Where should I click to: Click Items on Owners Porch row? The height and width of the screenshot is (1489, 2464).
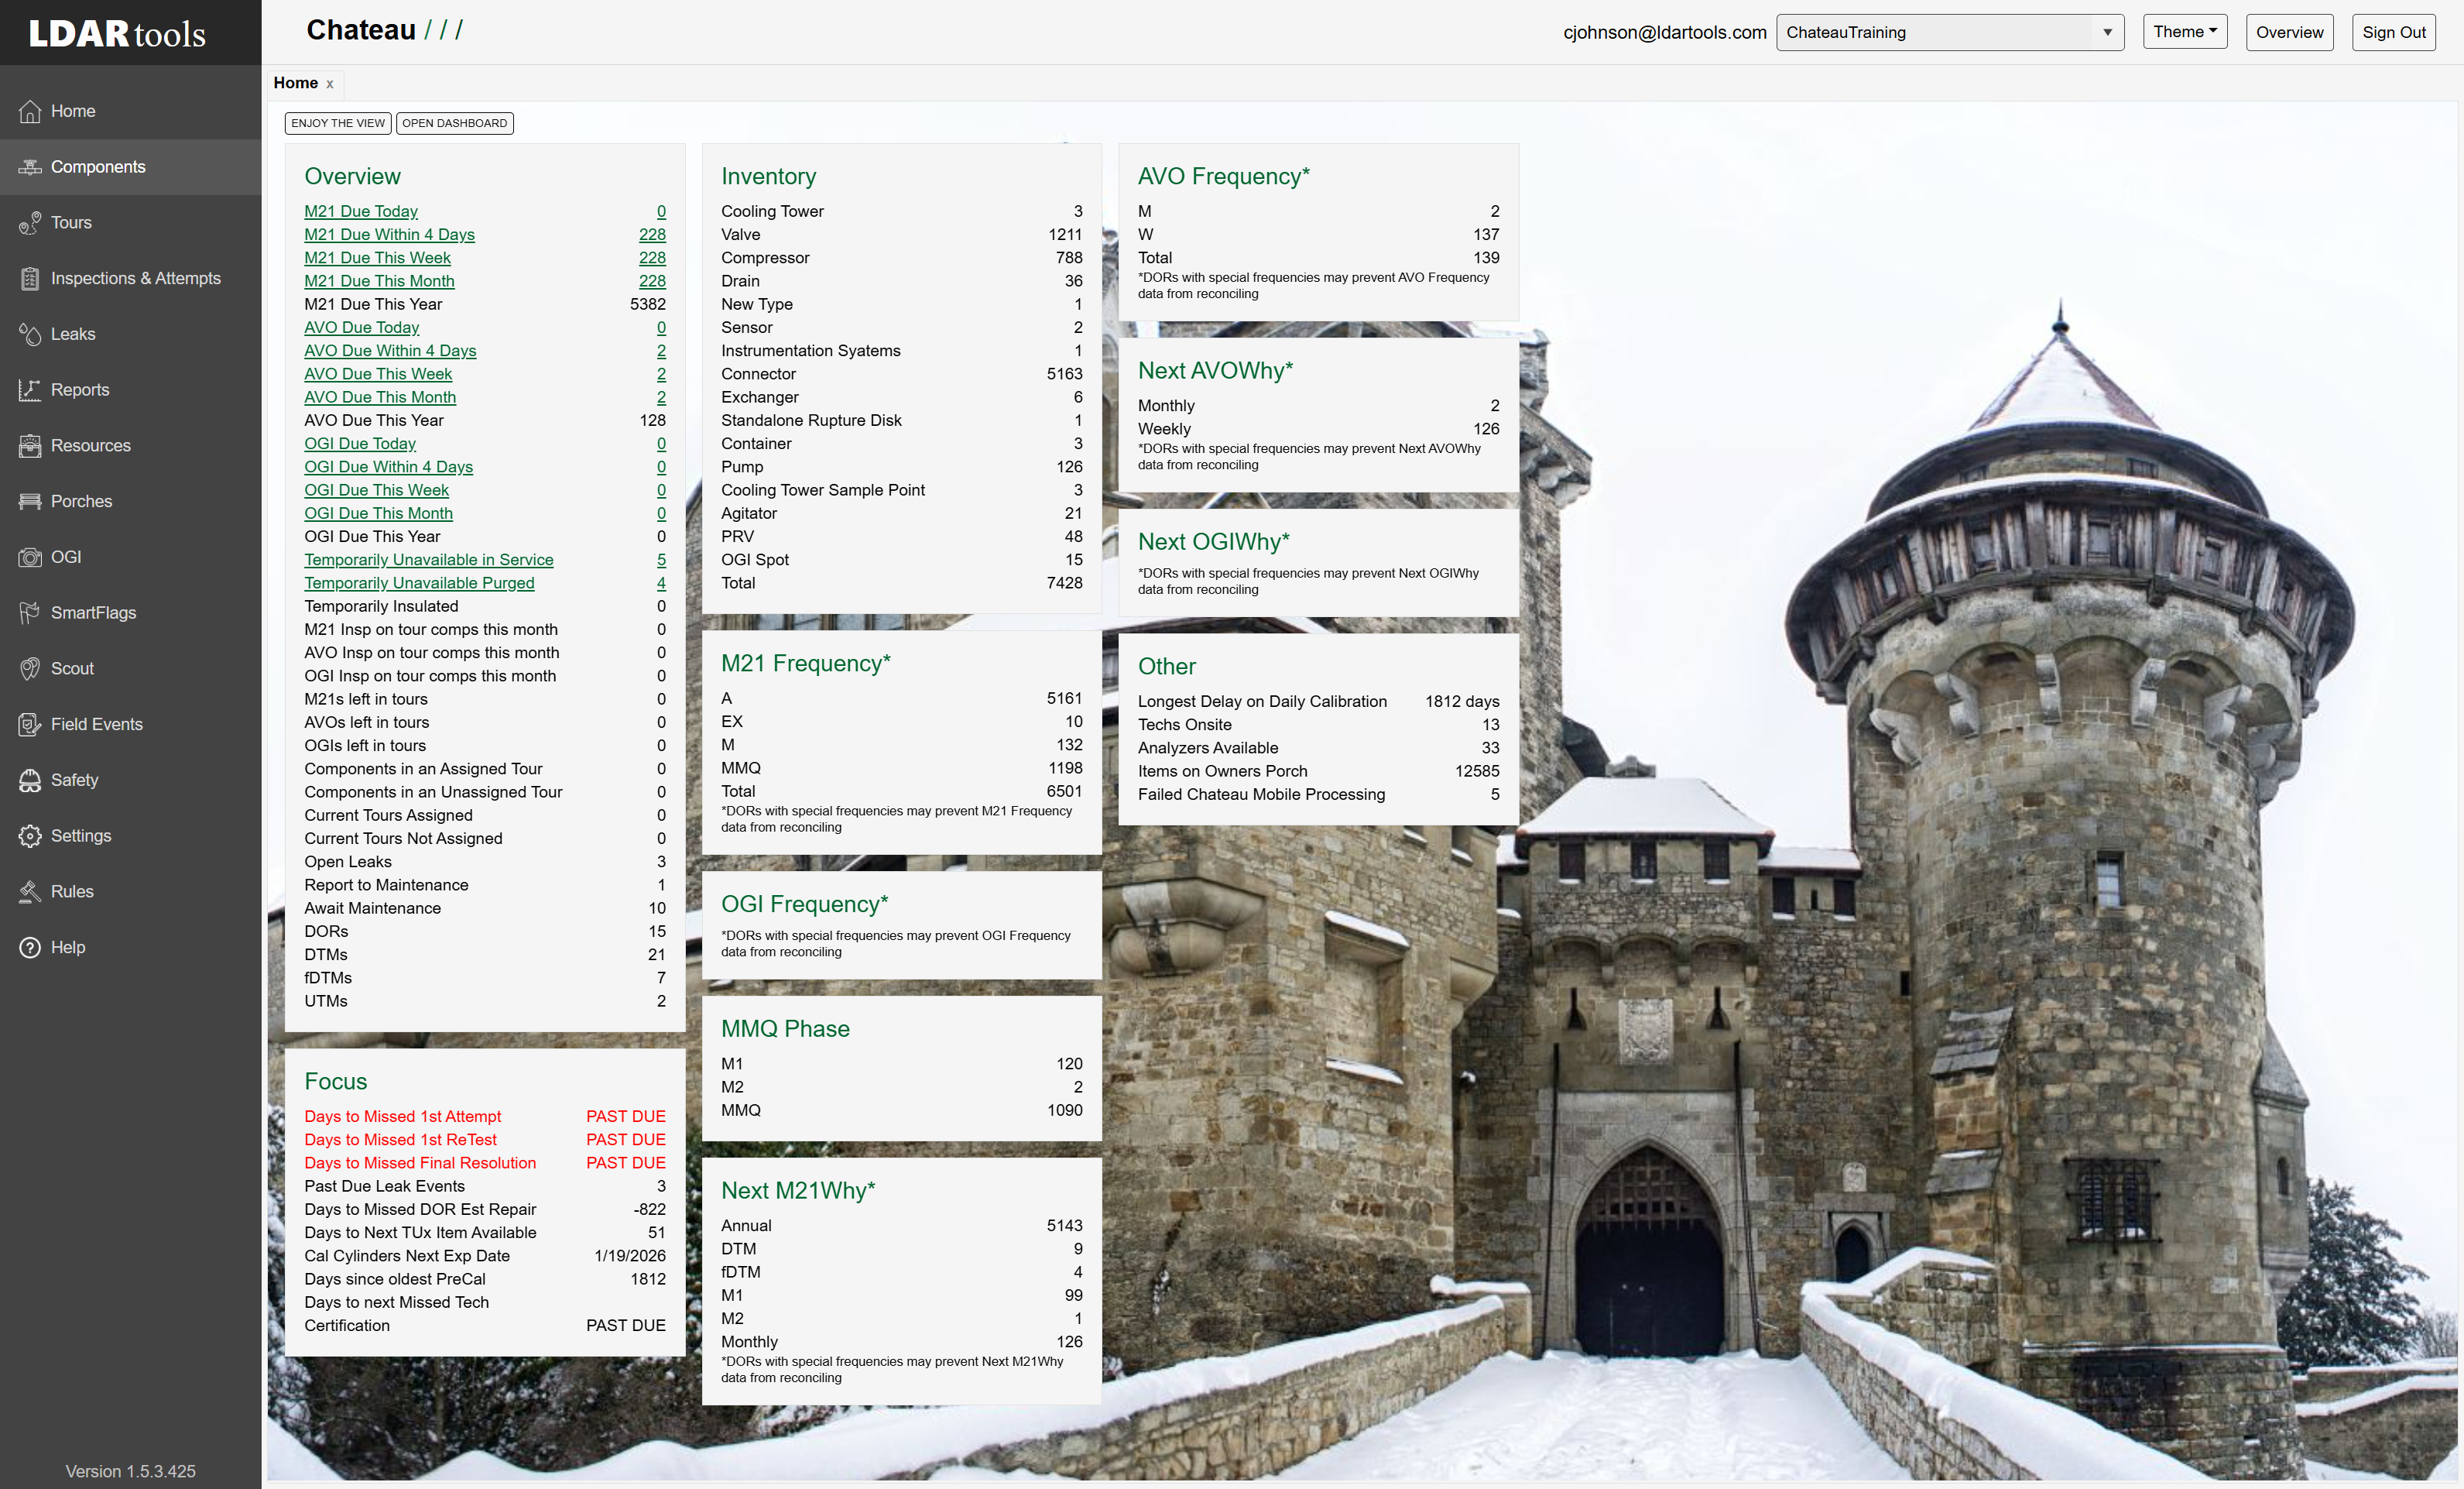[1318, 771]
